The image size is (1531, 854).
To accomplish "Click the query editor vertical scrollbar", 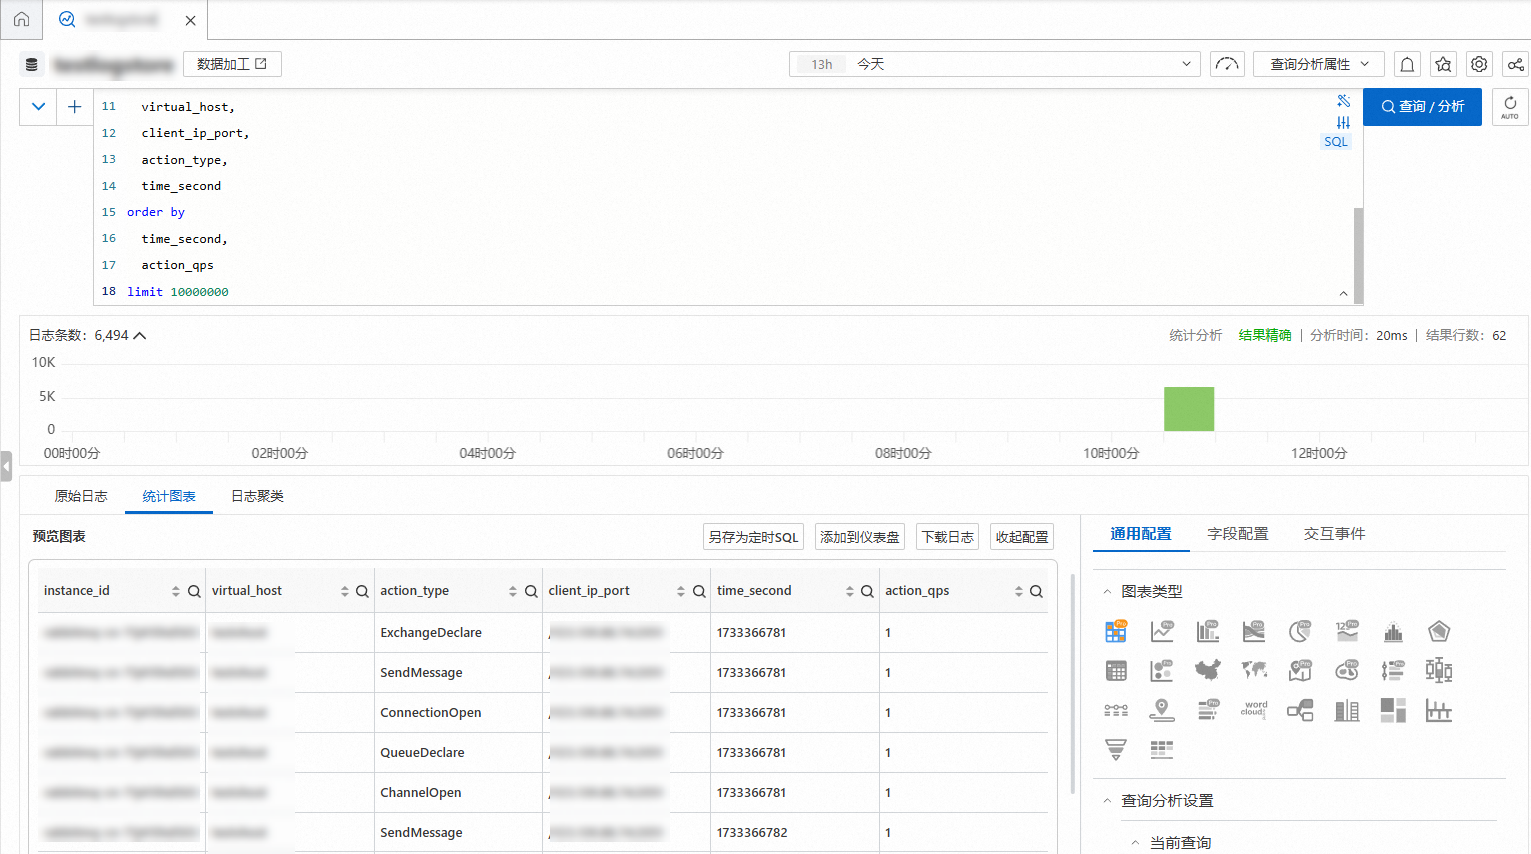I will (1358, 254).
